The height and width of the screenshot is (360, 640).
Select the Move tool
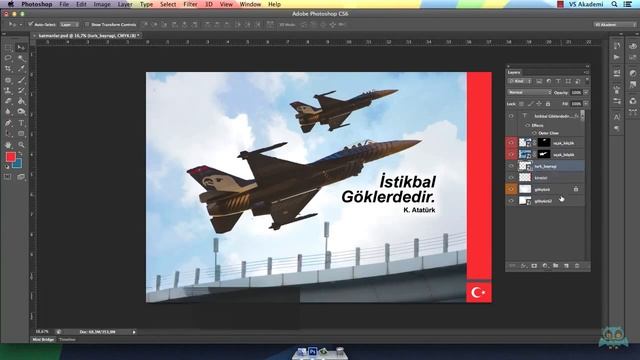point(21,47)
